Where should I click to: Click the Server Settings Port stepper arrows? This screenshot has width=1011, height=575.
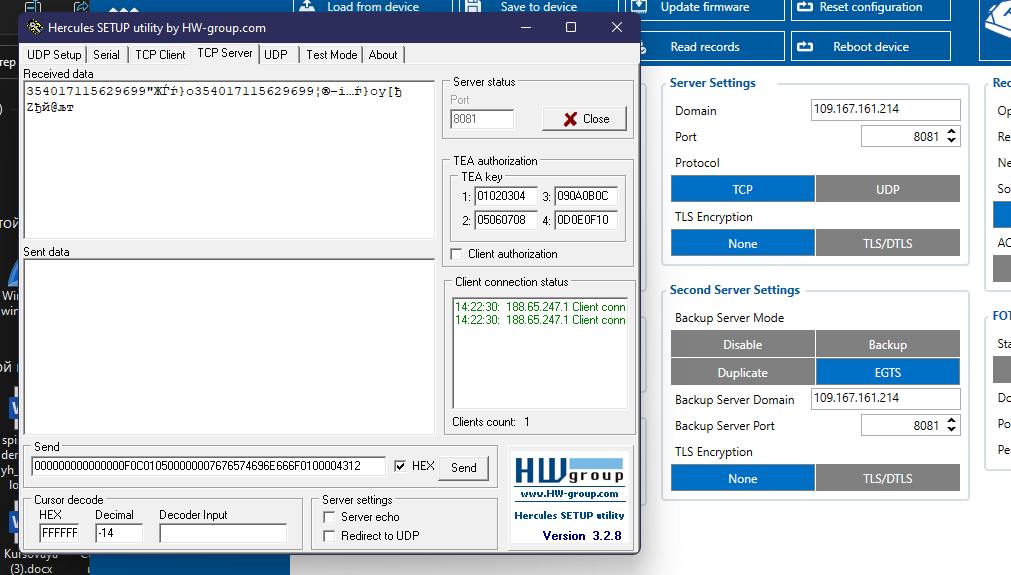tap(951, 137)
